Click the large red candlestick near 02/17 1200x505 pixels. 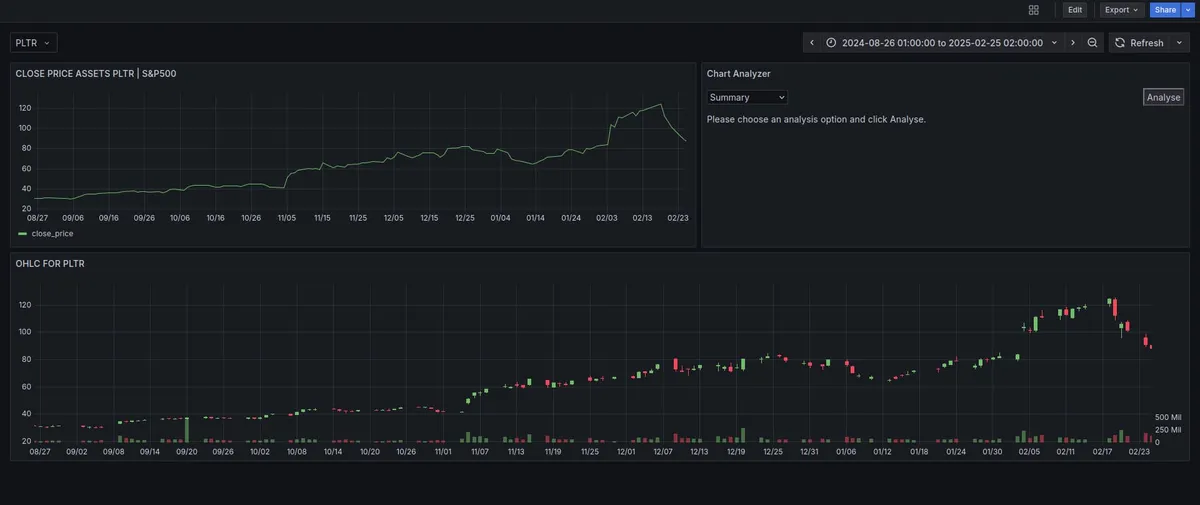point(1115,309)
